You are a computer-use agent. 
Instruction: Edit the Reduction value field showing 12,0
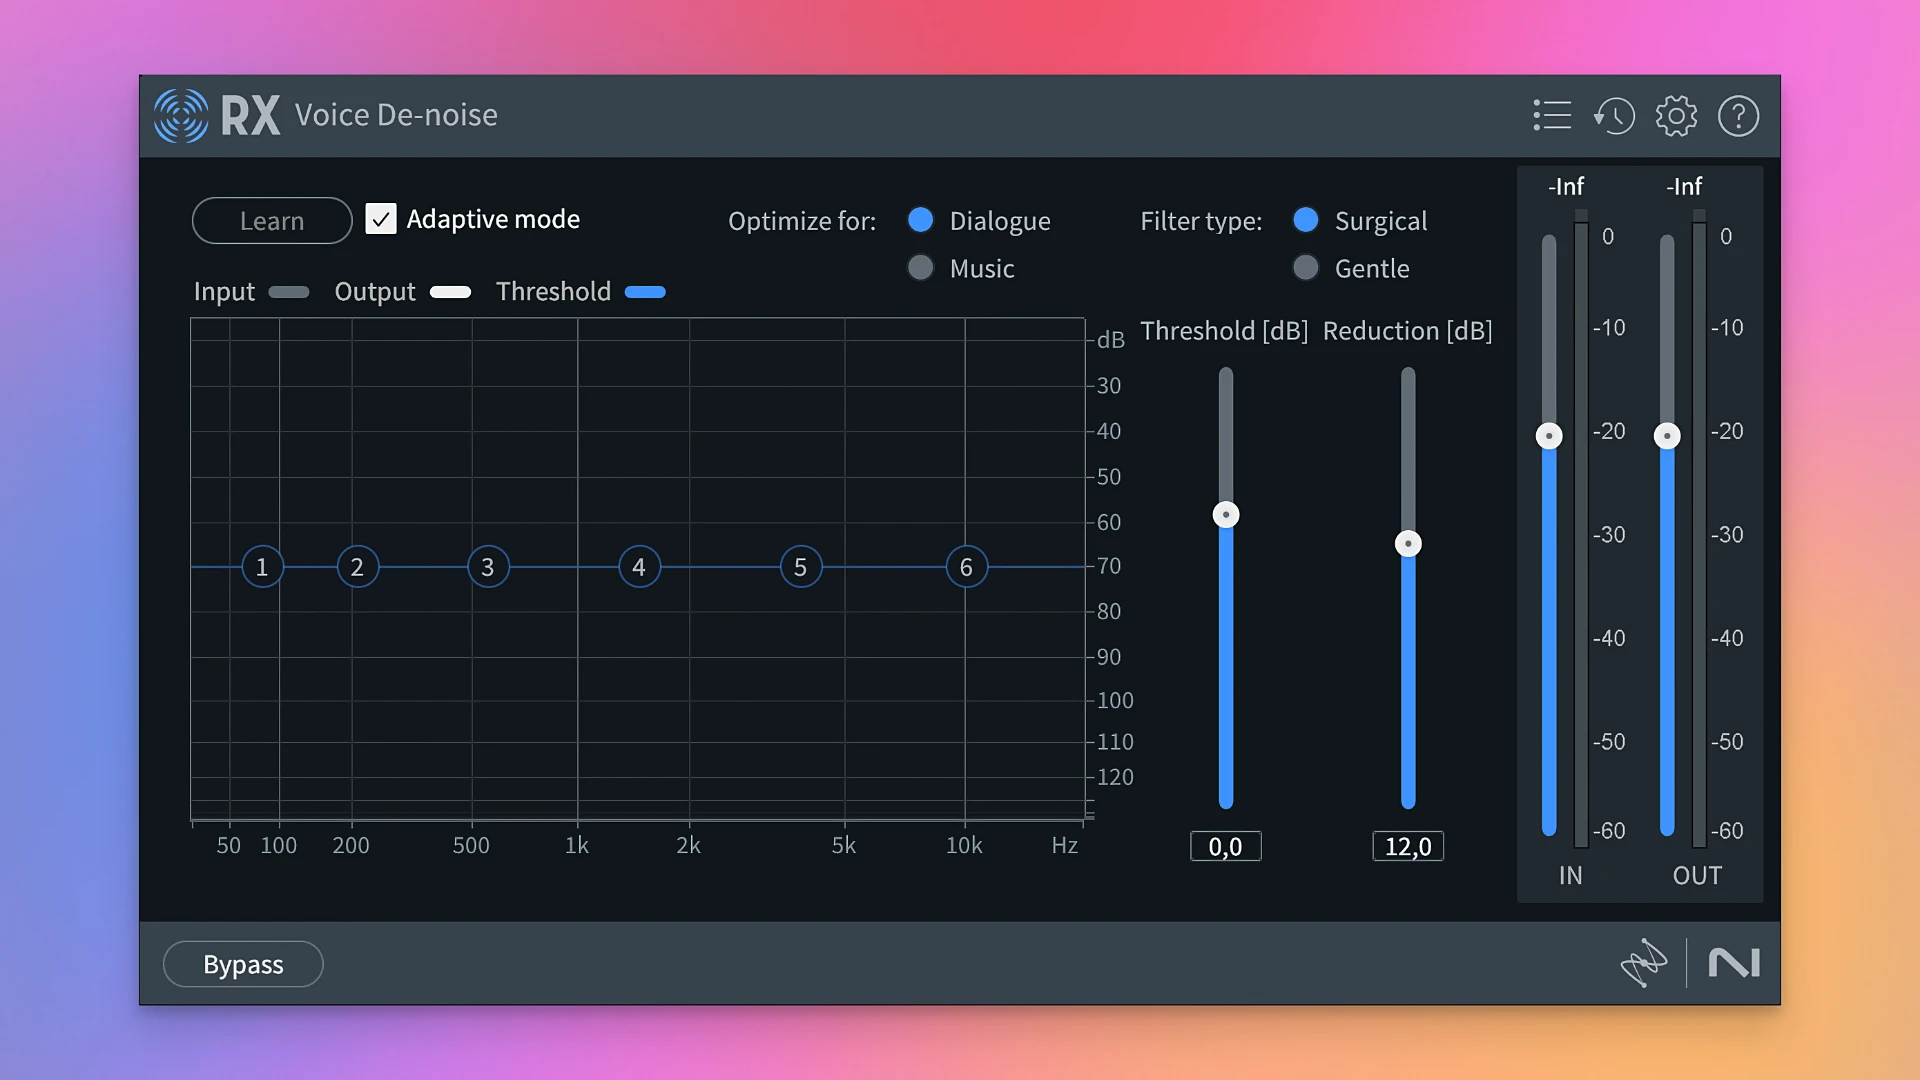pos(1407,846)
